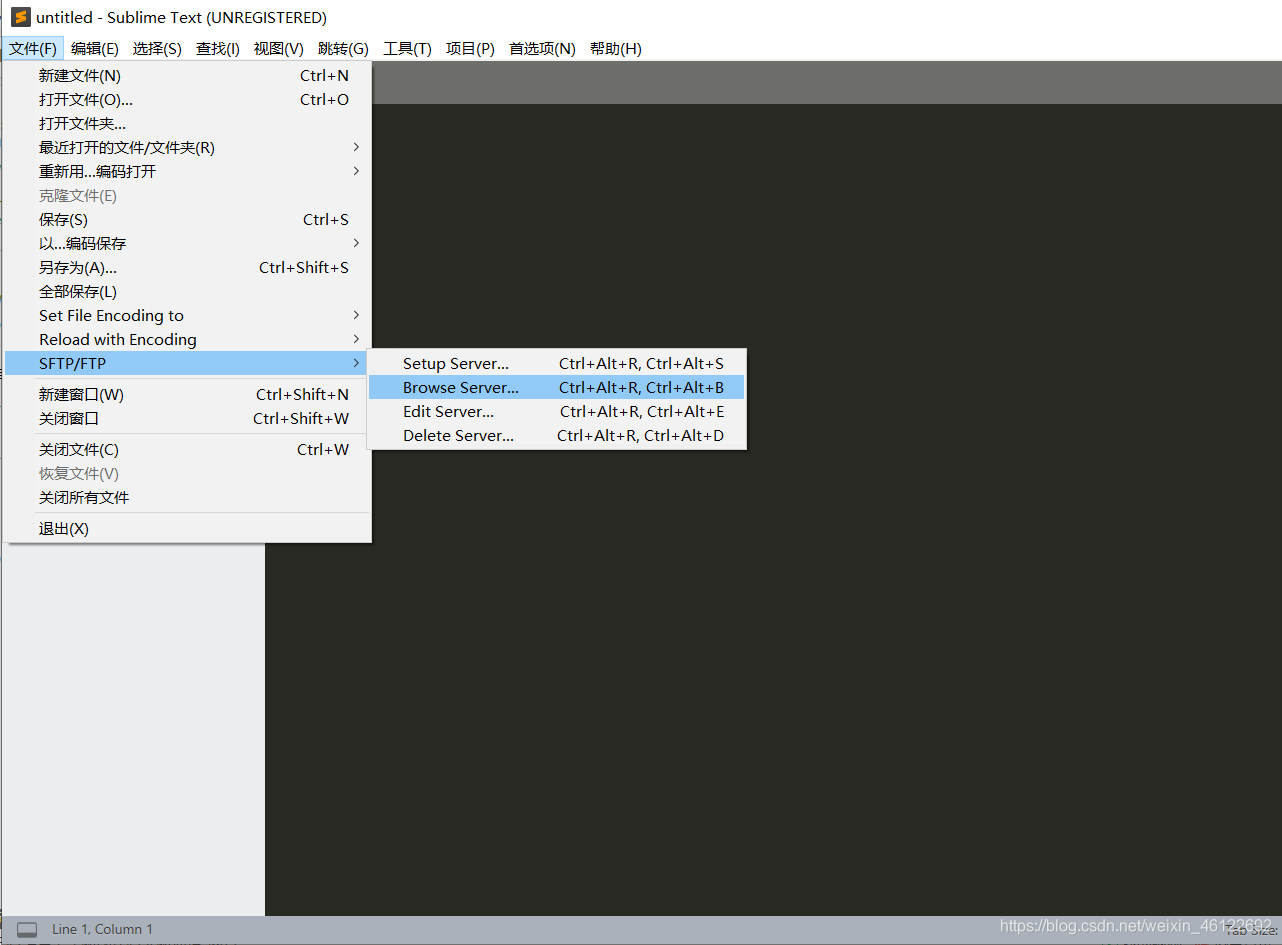Expand Set File Encoding to submenu
The image size is (1282, 945).
click(187, 315)
